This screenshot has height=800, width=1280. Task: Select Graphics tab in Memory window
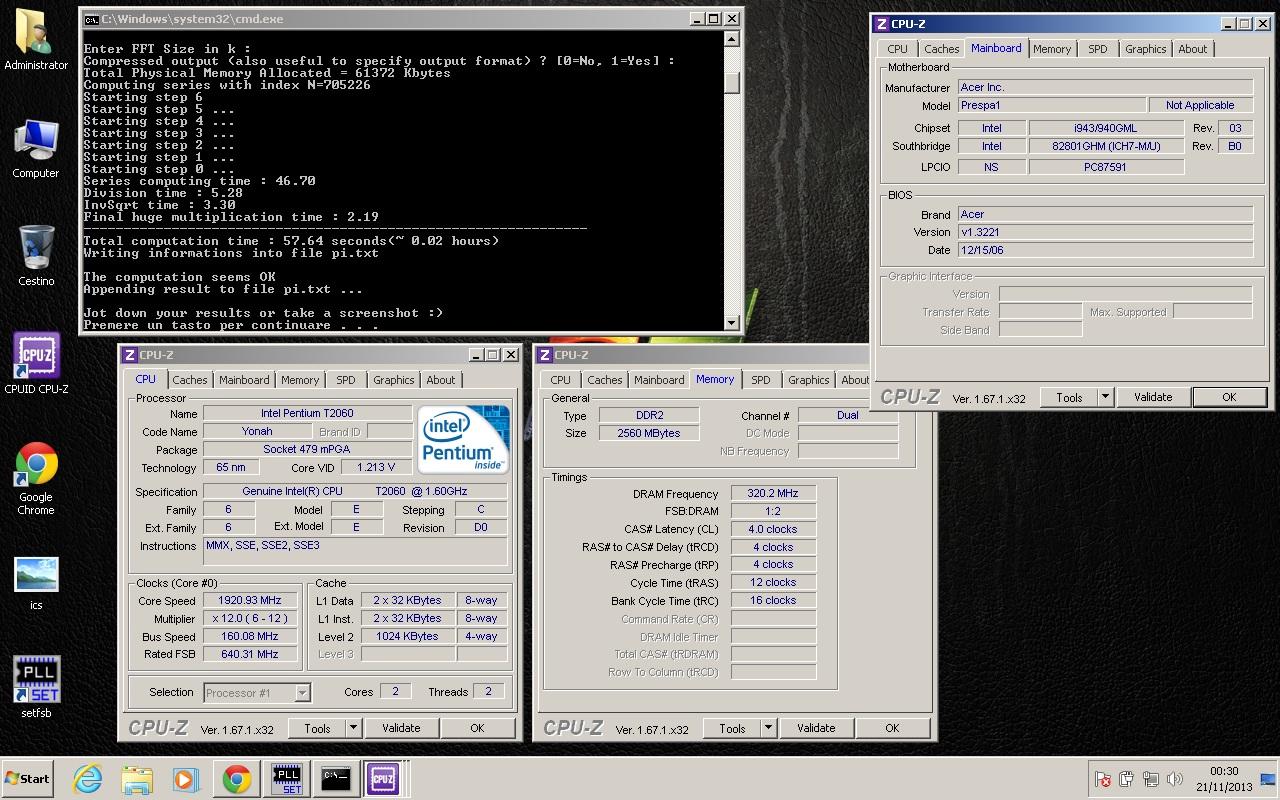click(x=808, y=380)
